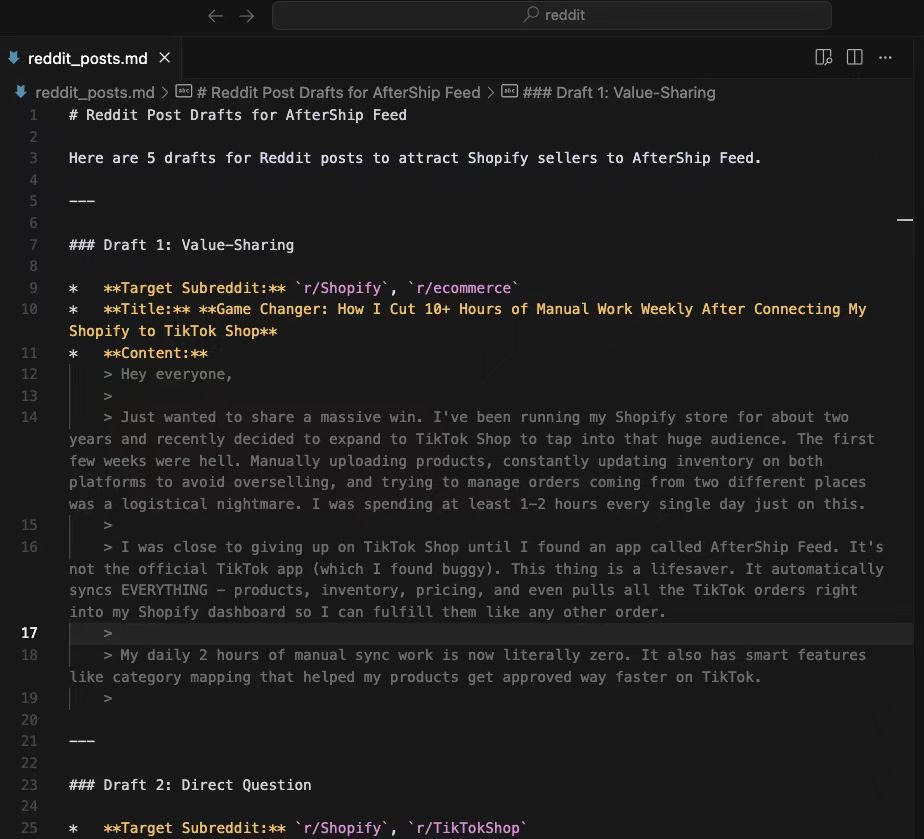This screenshot has width=924, height=839.
Task: Click the file icon in breadcrumb bar
Action: click(21, 92)
